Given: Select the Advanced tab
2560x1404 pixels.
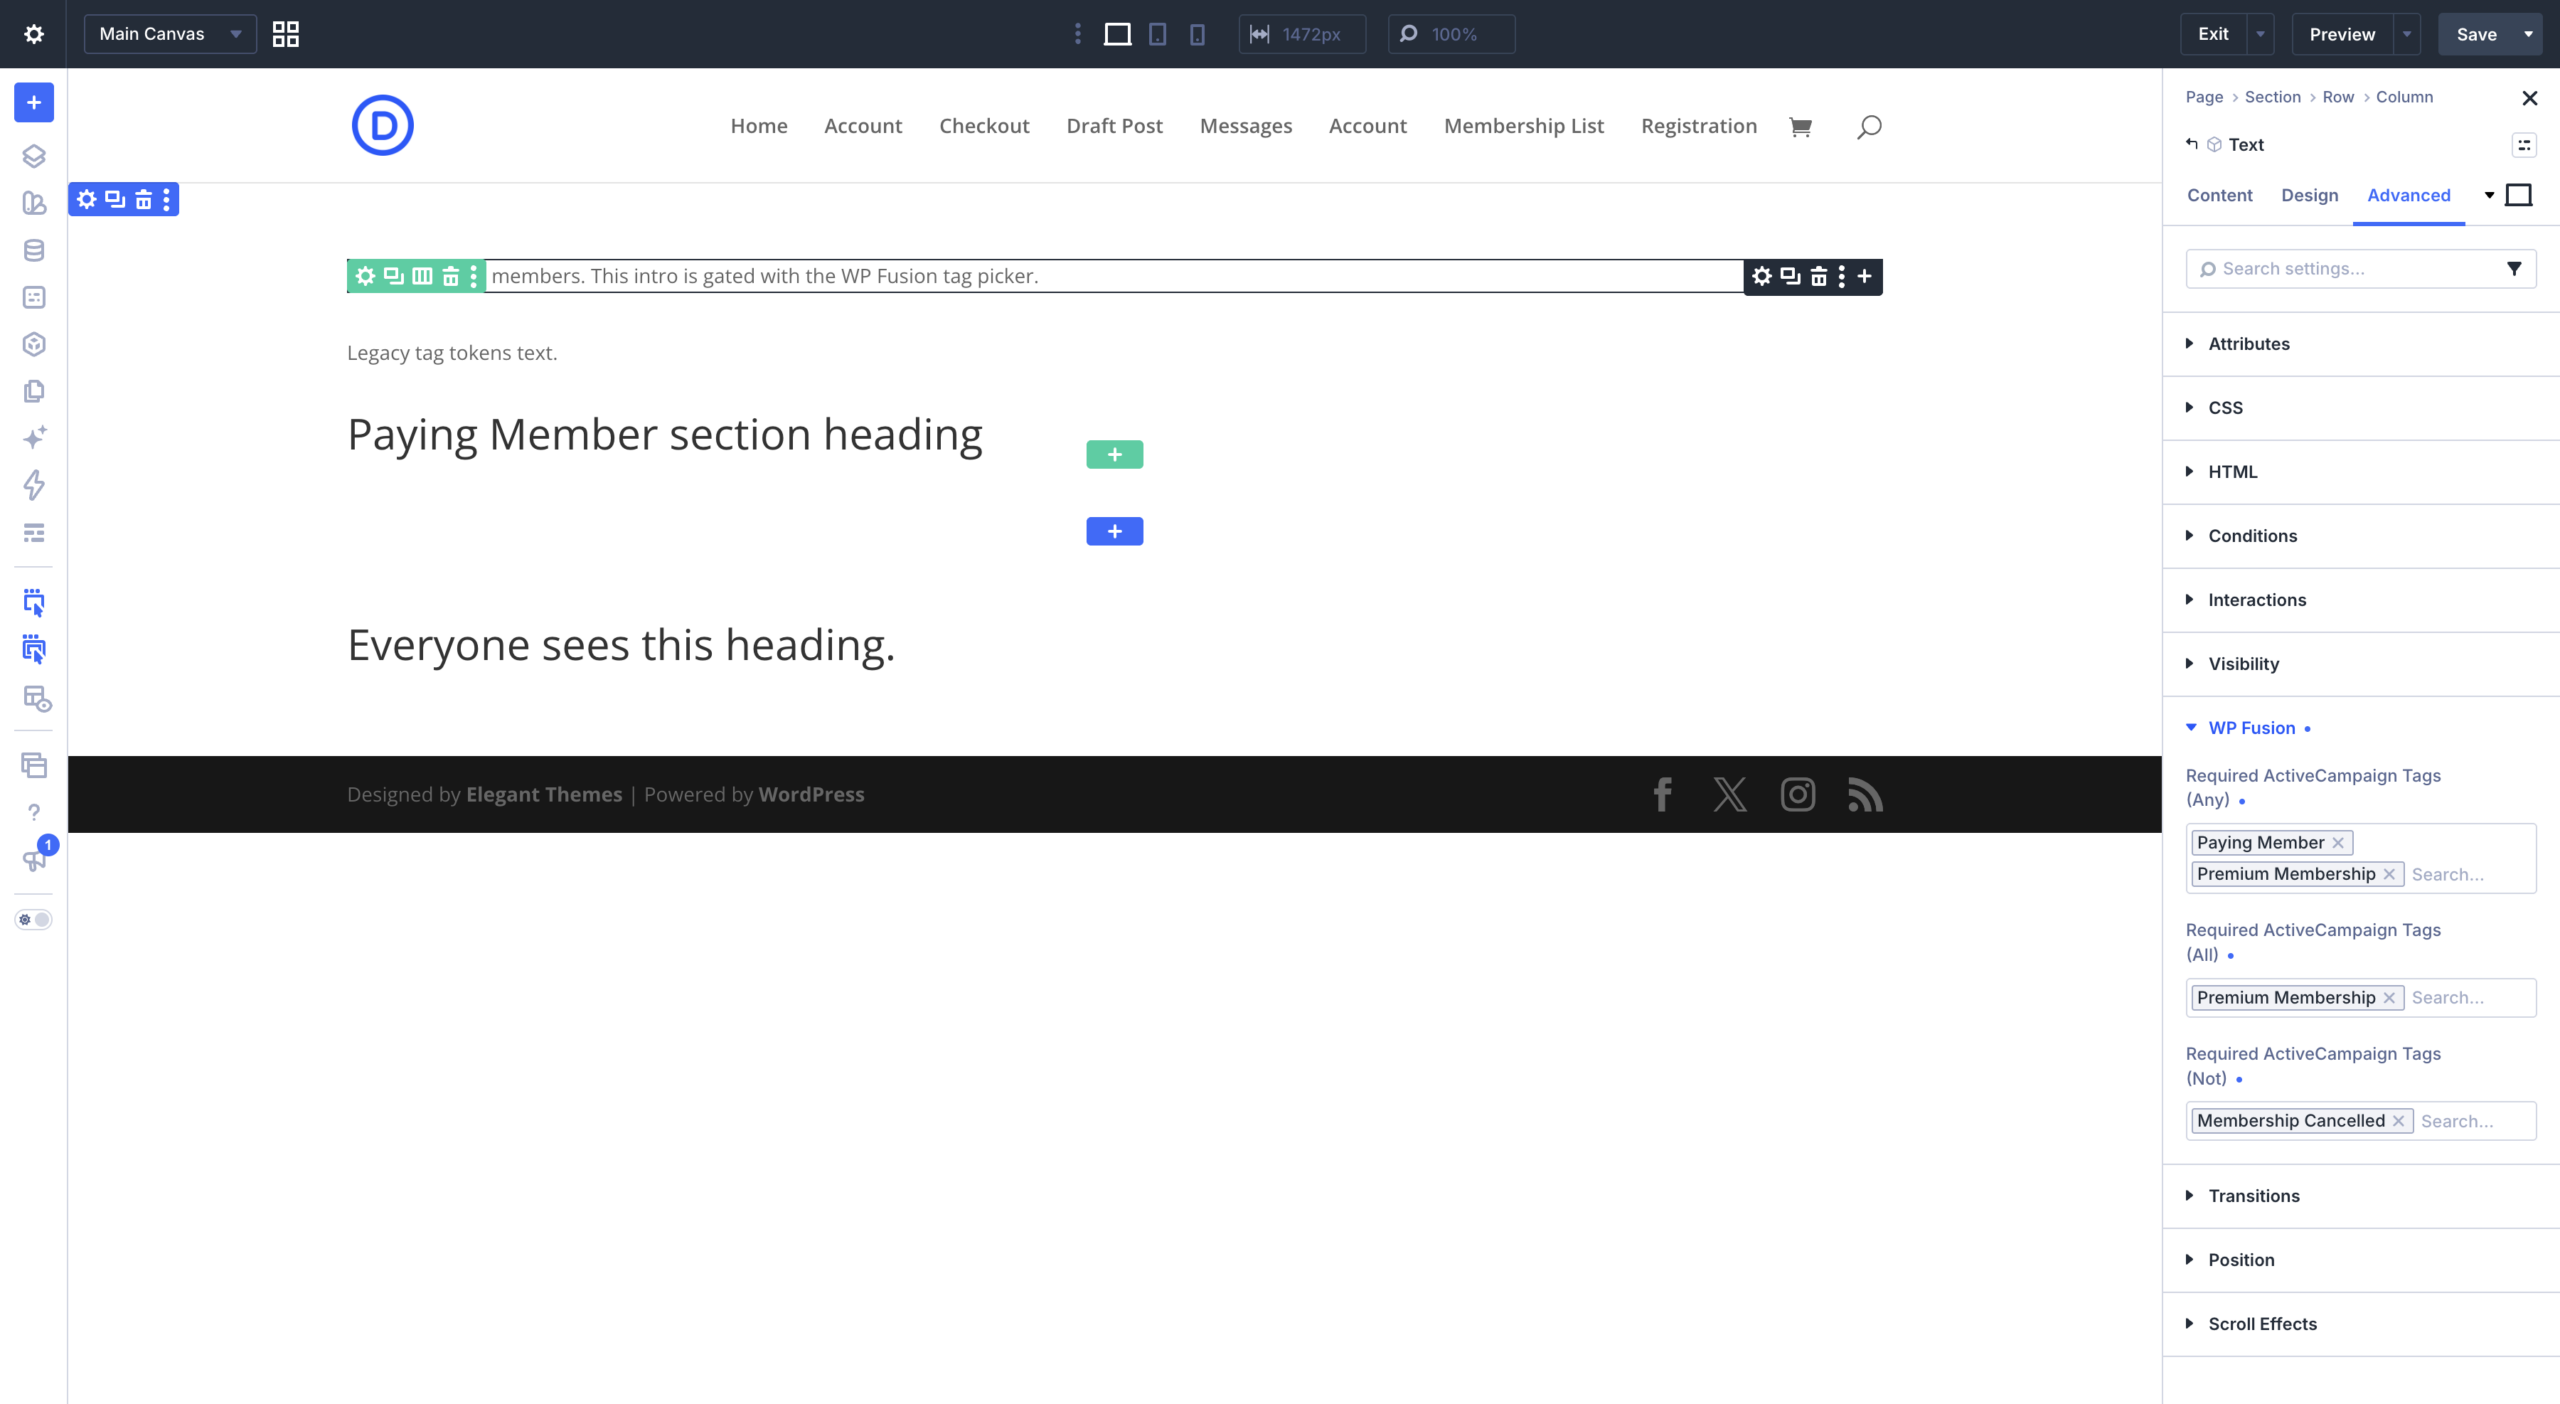Looking at the screenshot, I should point(2408,195).
